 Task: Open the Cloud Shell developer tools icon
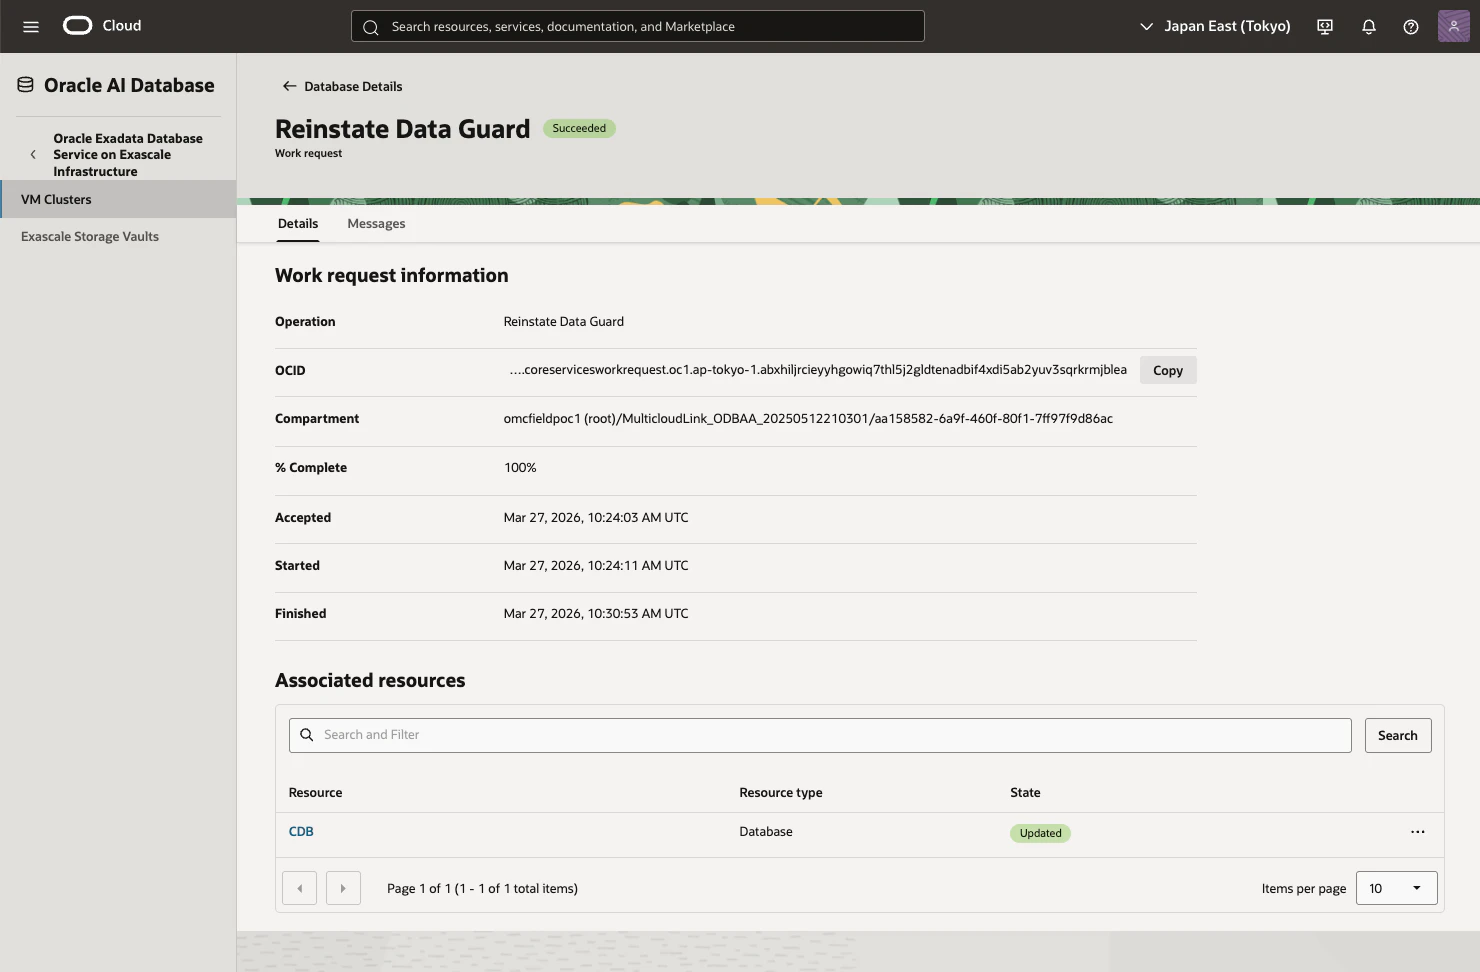pyautogui.click(x=1325, y=27)
